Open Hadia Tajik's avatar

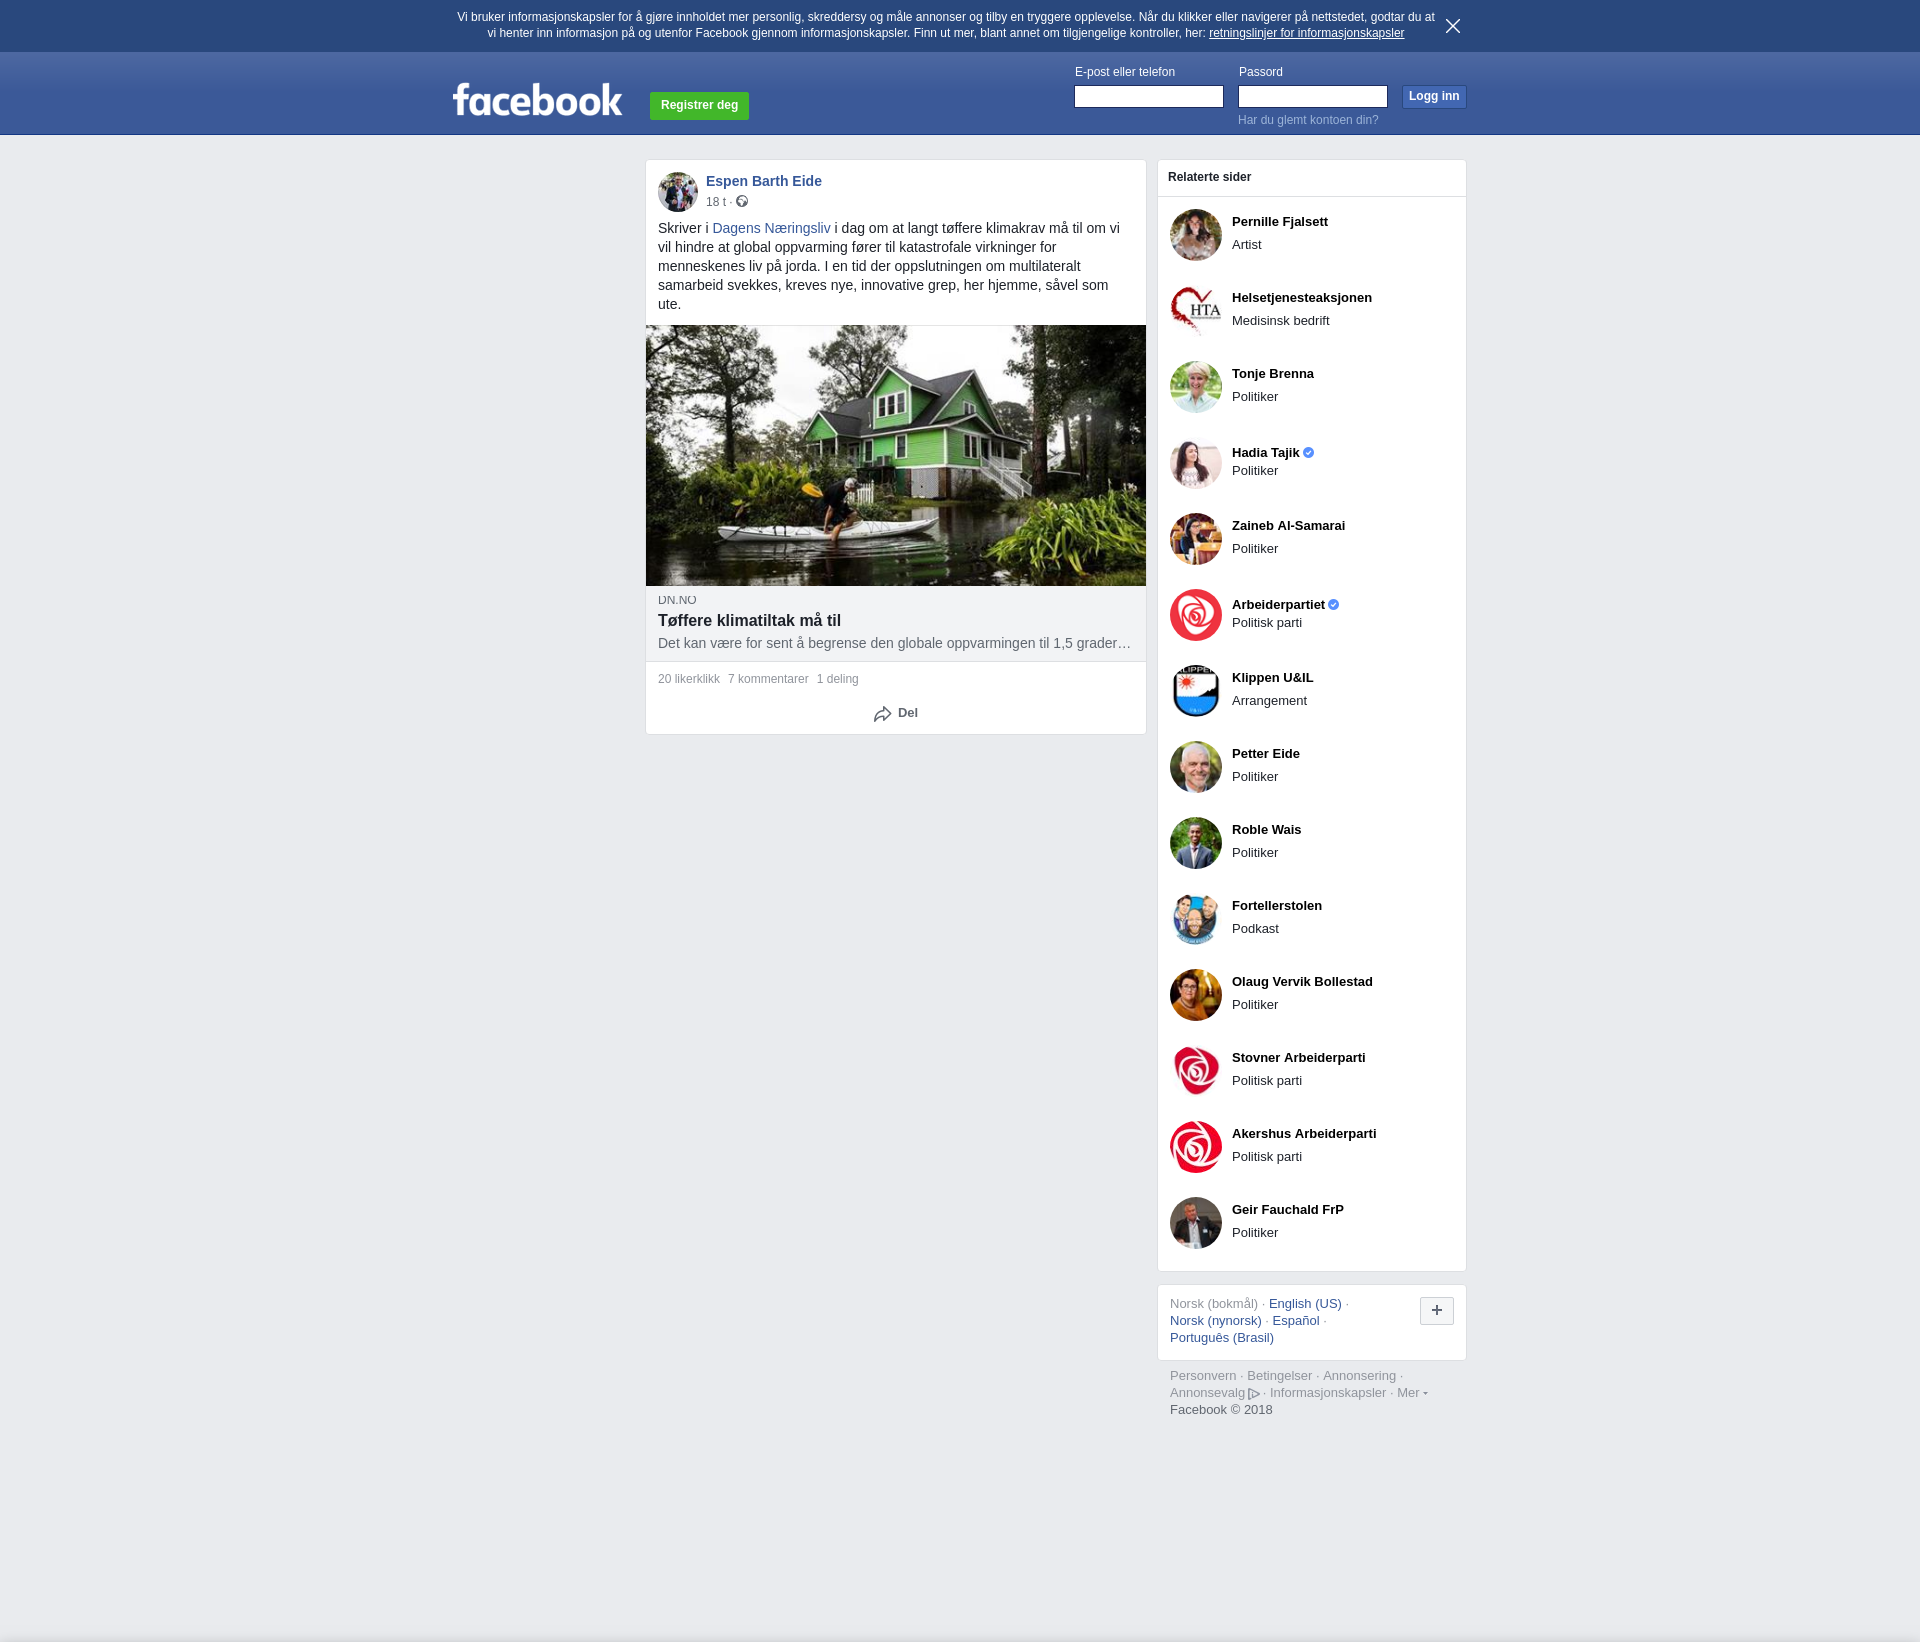point(1196,463)
